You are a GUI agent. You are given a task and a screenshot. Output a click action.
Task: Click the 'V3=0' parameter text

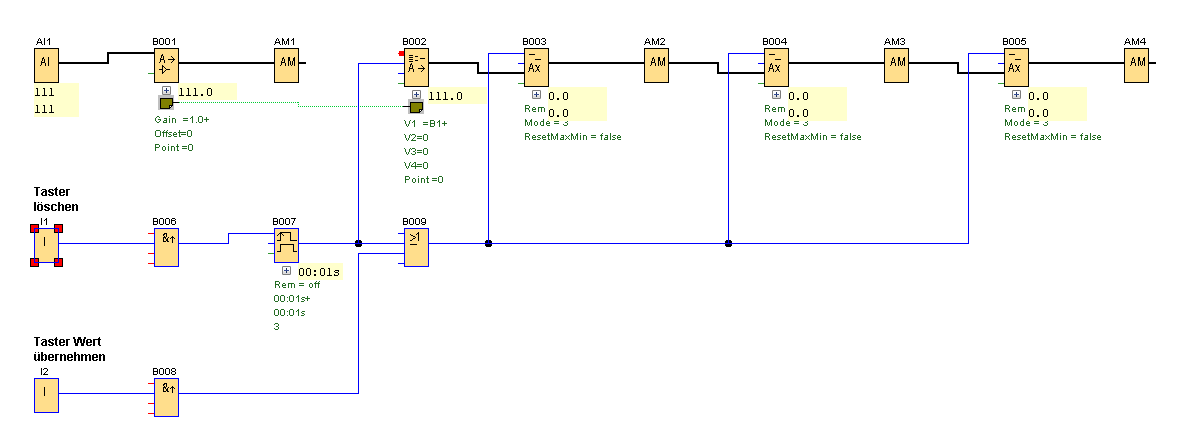(415, 151)
